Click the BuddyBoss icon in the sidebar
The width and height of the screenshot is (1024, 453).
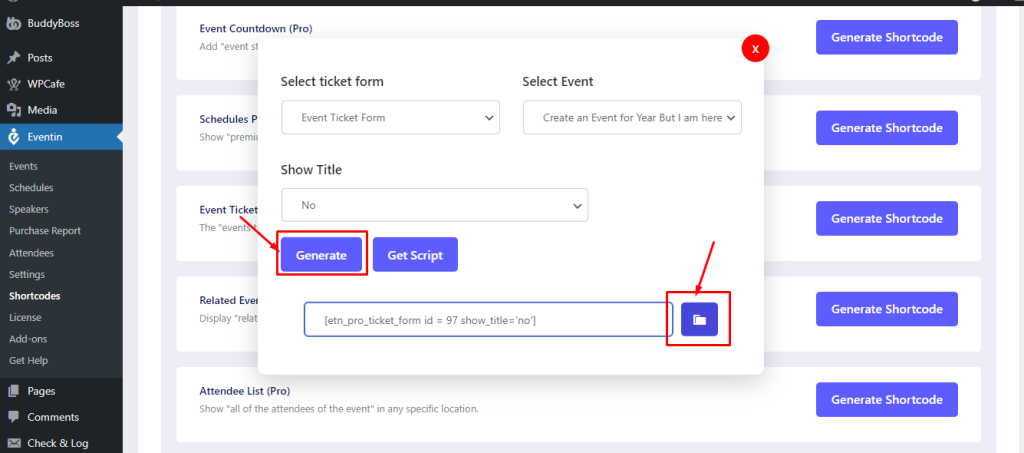13,23
